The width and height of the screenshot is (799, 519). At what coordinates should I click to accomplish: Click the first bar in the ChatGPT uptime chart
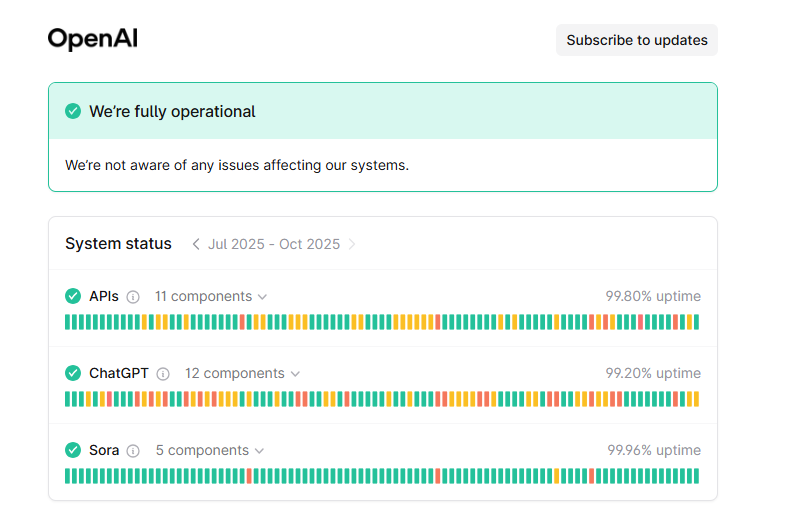pos(68,399)
